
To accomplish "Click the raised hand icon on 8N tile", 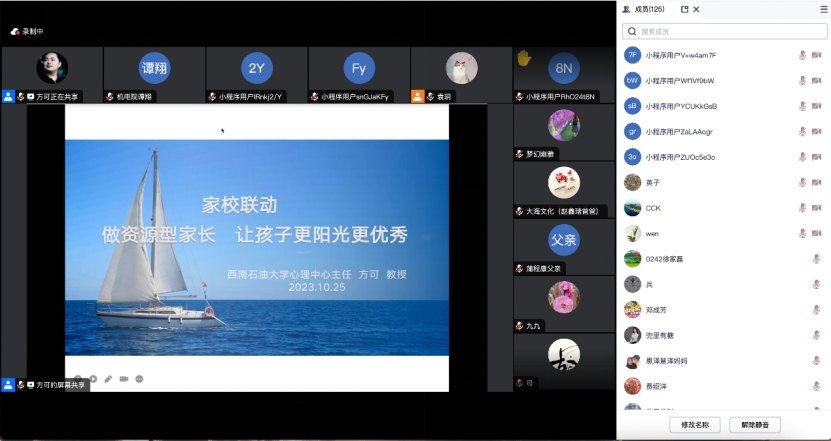I will point(523,59).
